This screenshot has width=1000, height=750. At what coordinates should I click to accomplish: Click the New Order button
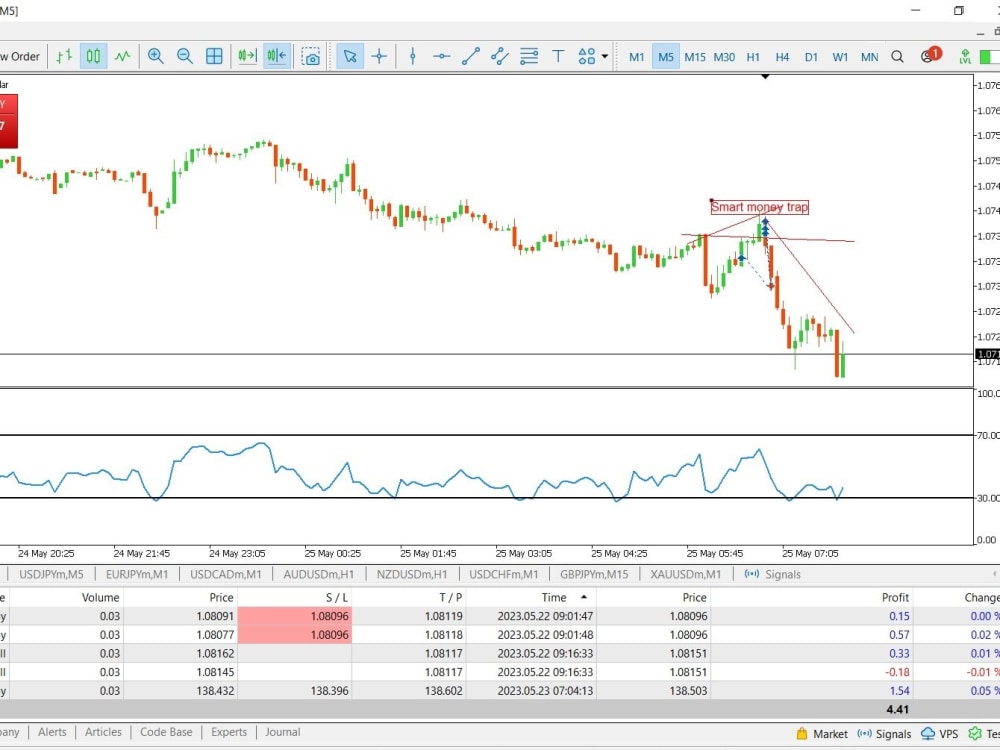click(x=20, y=56)
